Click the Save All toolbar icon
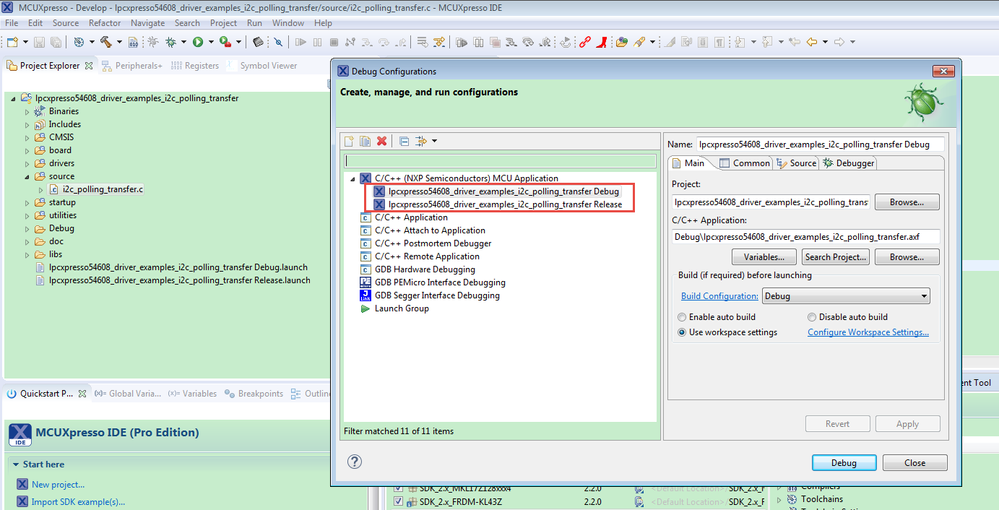This screenshot has width=999, height=510. tap(56, 42)
